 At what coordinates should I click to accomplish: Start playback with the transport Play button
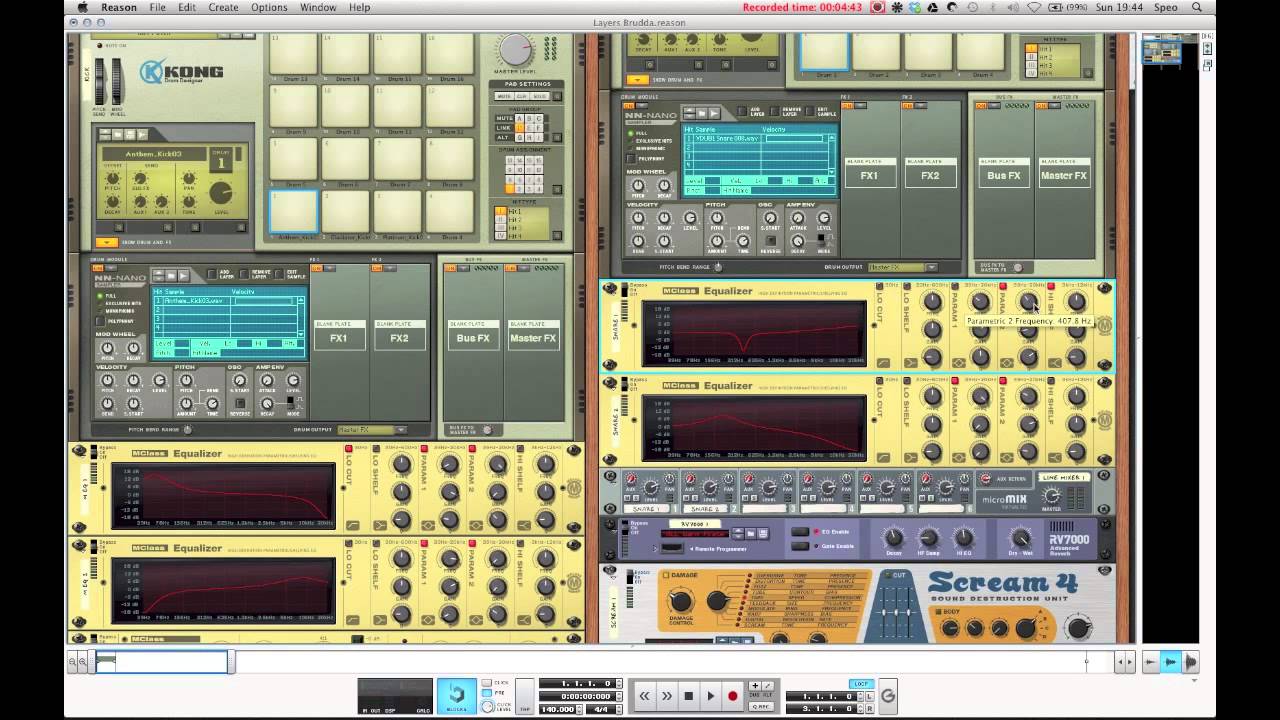point(711,696)
